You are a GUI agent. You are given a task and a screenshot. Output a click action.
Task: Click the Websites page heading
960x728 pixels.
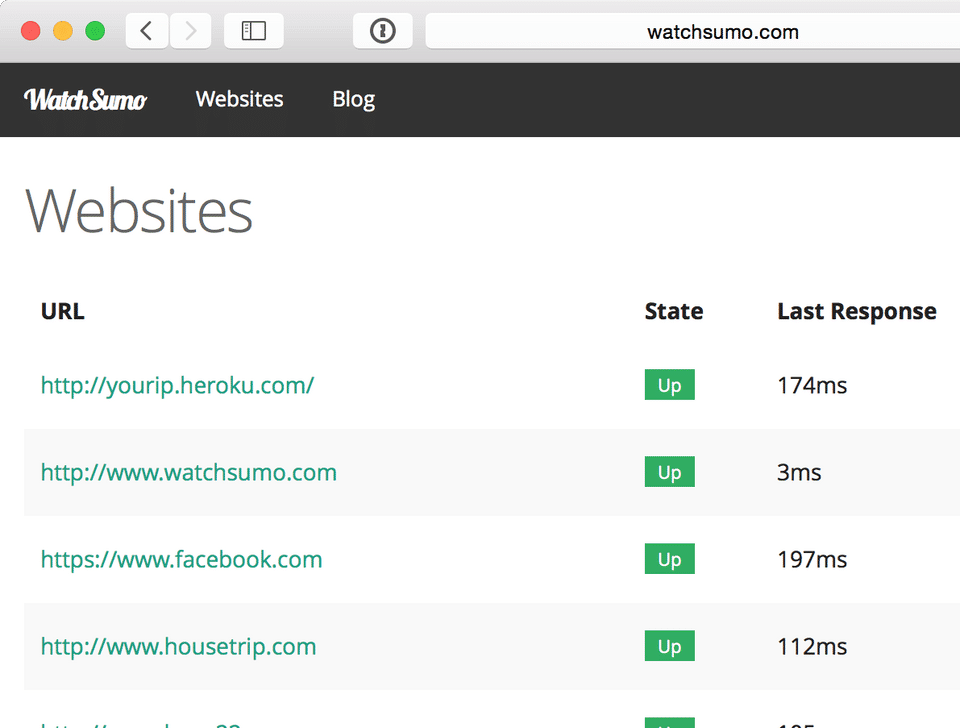(x=138, y=211)
